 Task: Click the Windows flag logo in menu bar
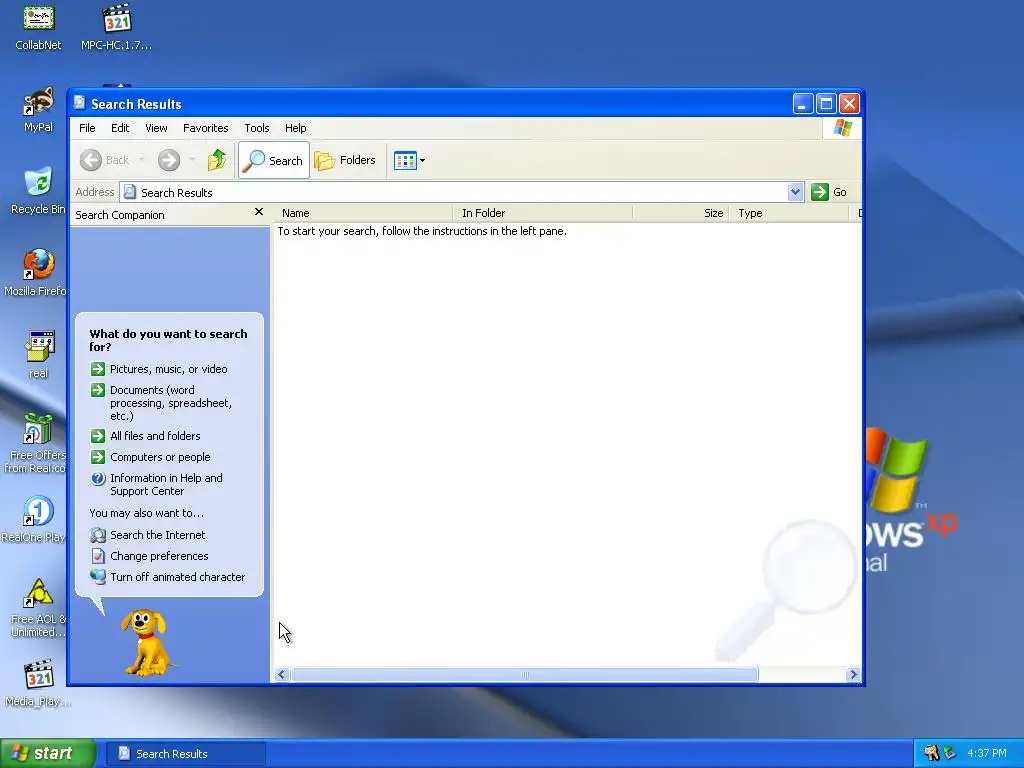point(842,128)
